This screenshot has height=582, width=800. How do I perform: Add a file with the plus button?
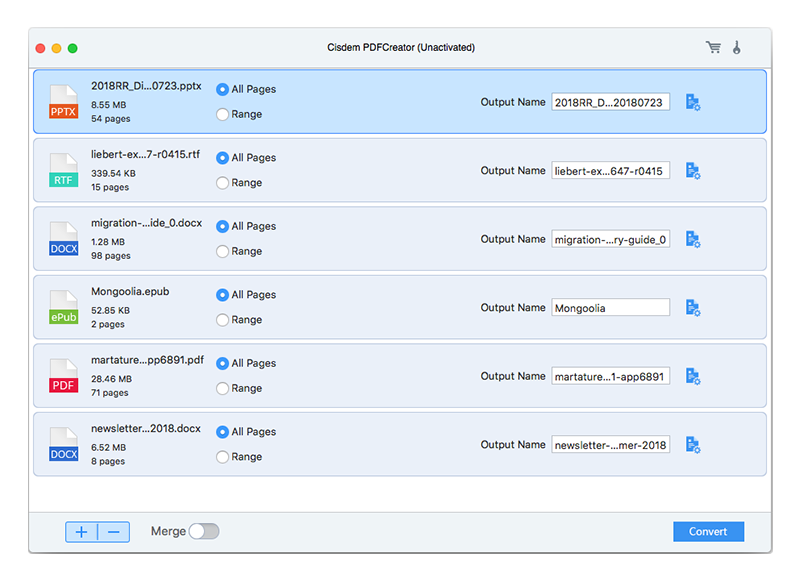coord(82,532)
